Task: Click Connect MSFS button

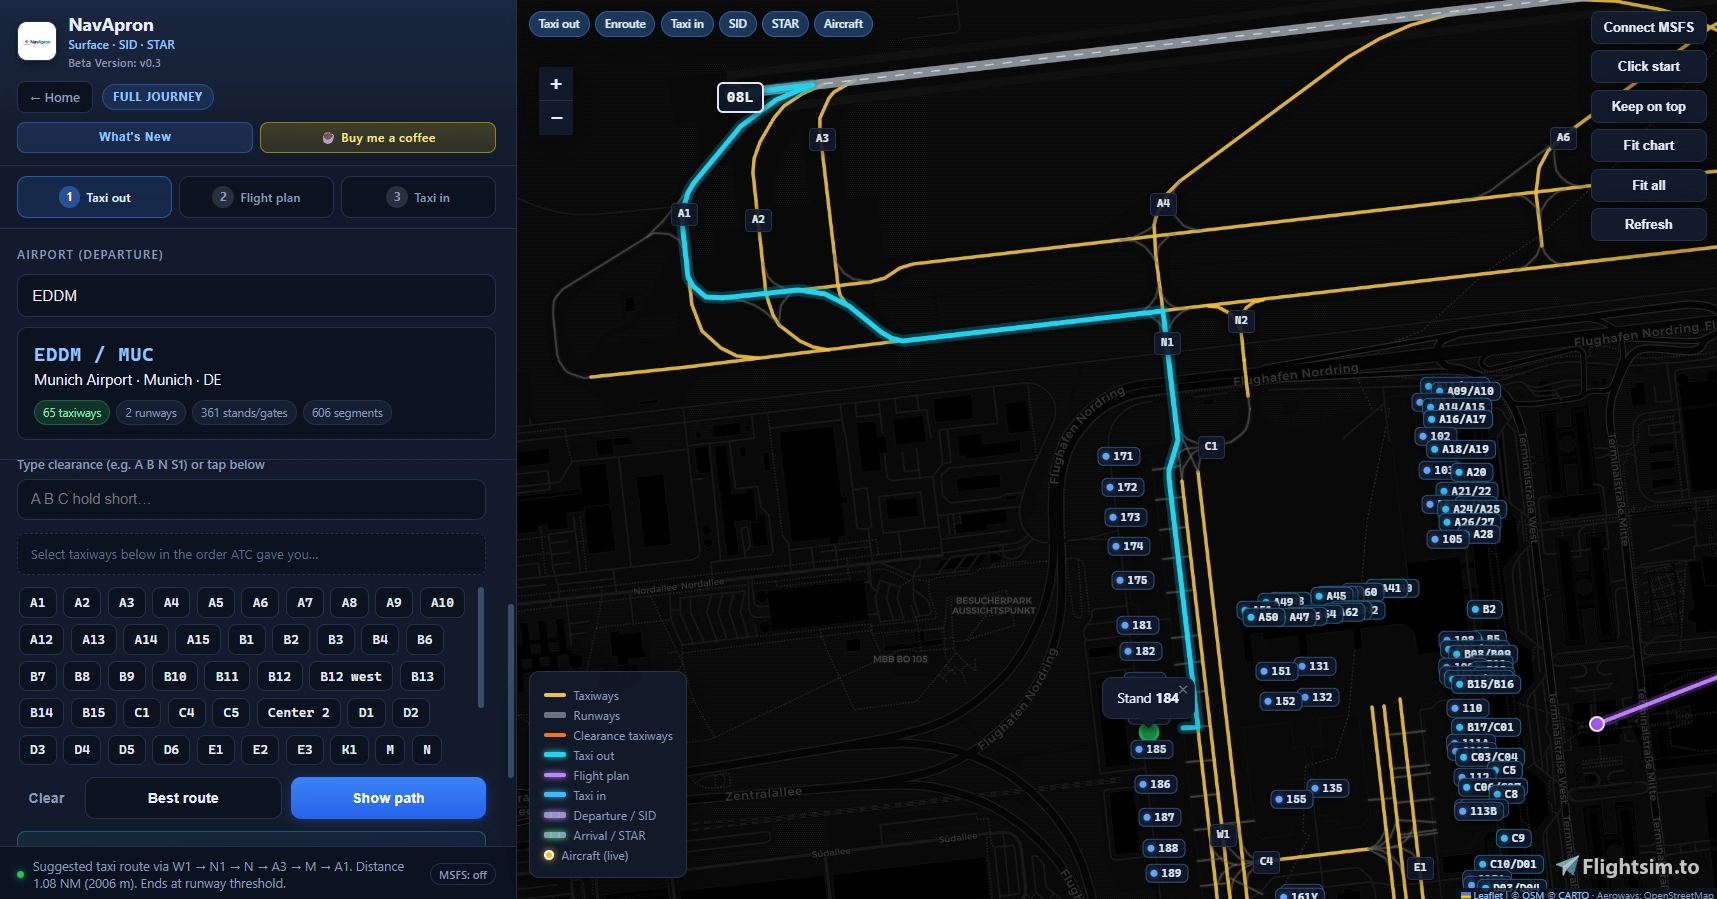Action: (1648, 27)
